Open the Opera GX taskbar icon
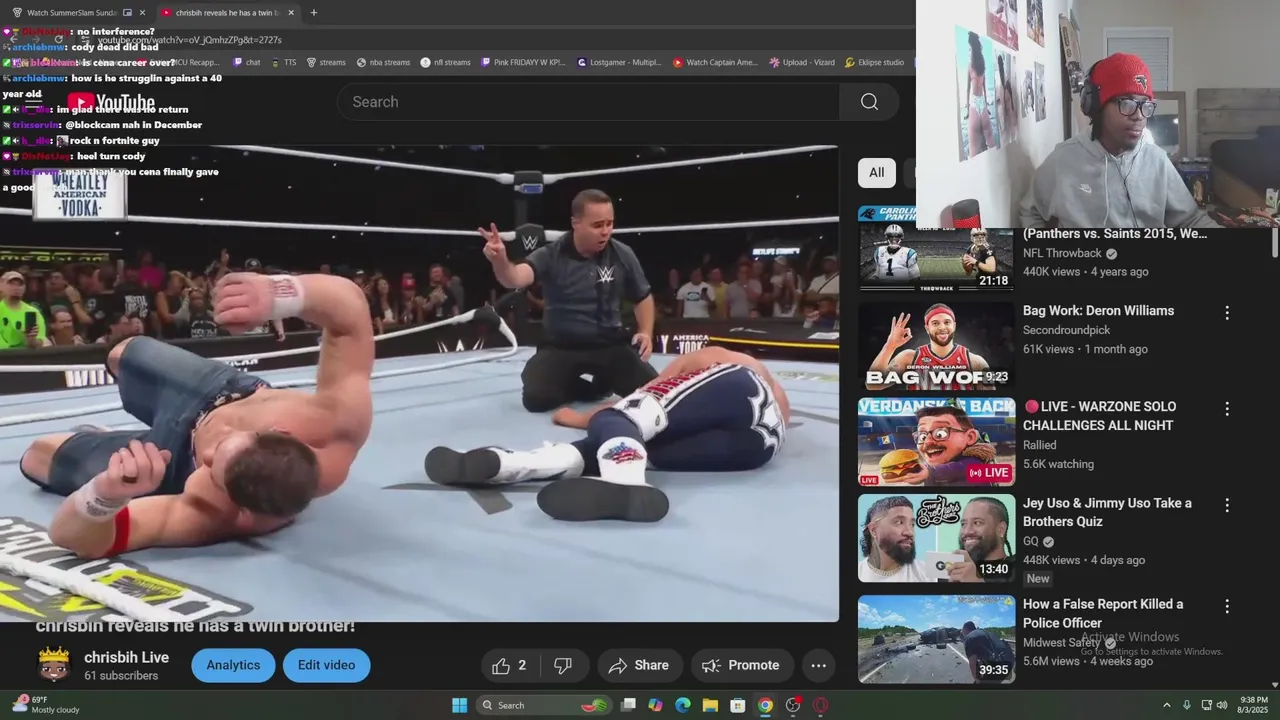This screenshot has width=1280, height=720. 820,705
